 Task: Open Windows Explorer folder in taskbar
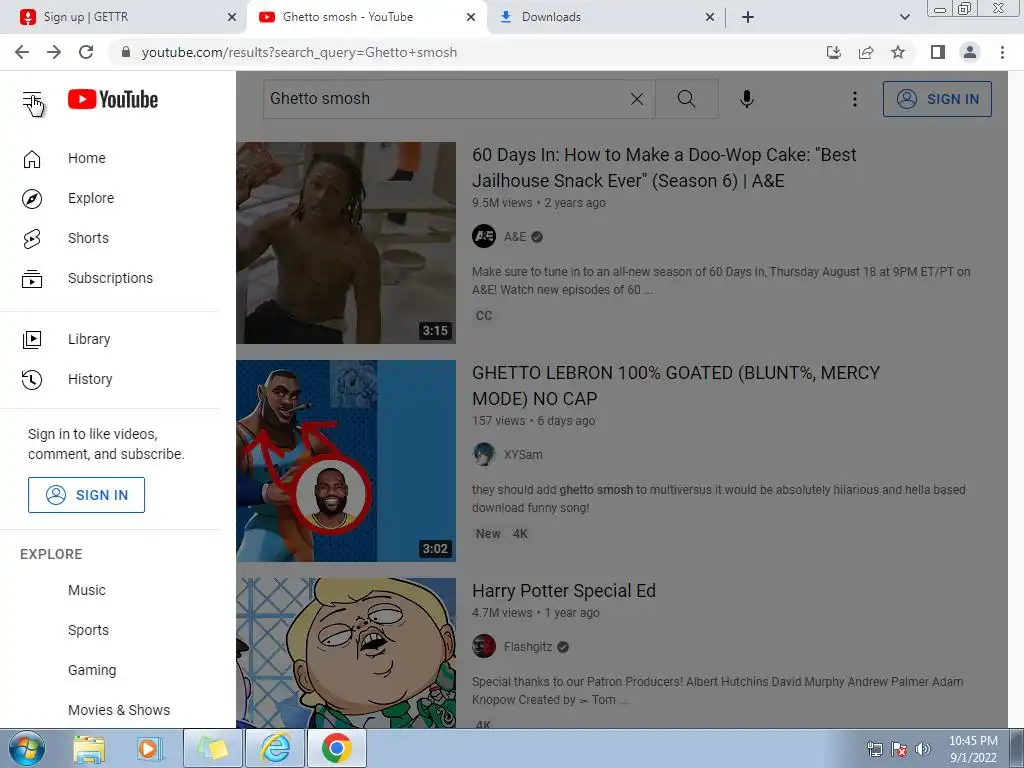89,748
